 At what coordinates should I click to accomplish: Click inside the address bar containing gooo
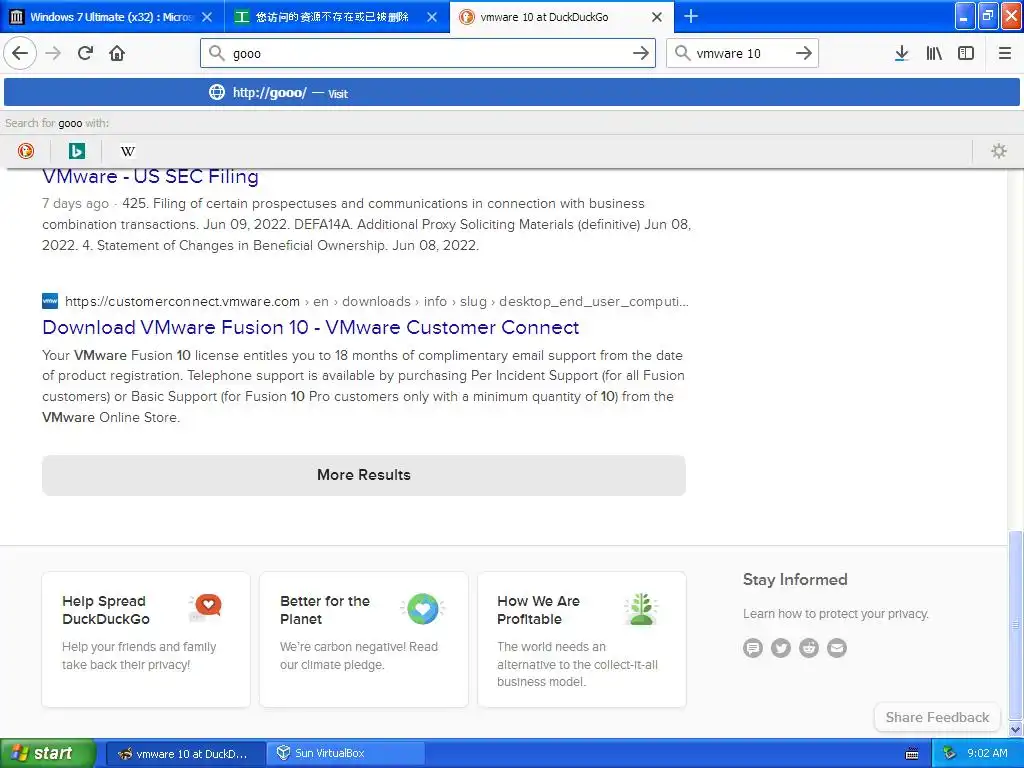click(x=428, y=53)
